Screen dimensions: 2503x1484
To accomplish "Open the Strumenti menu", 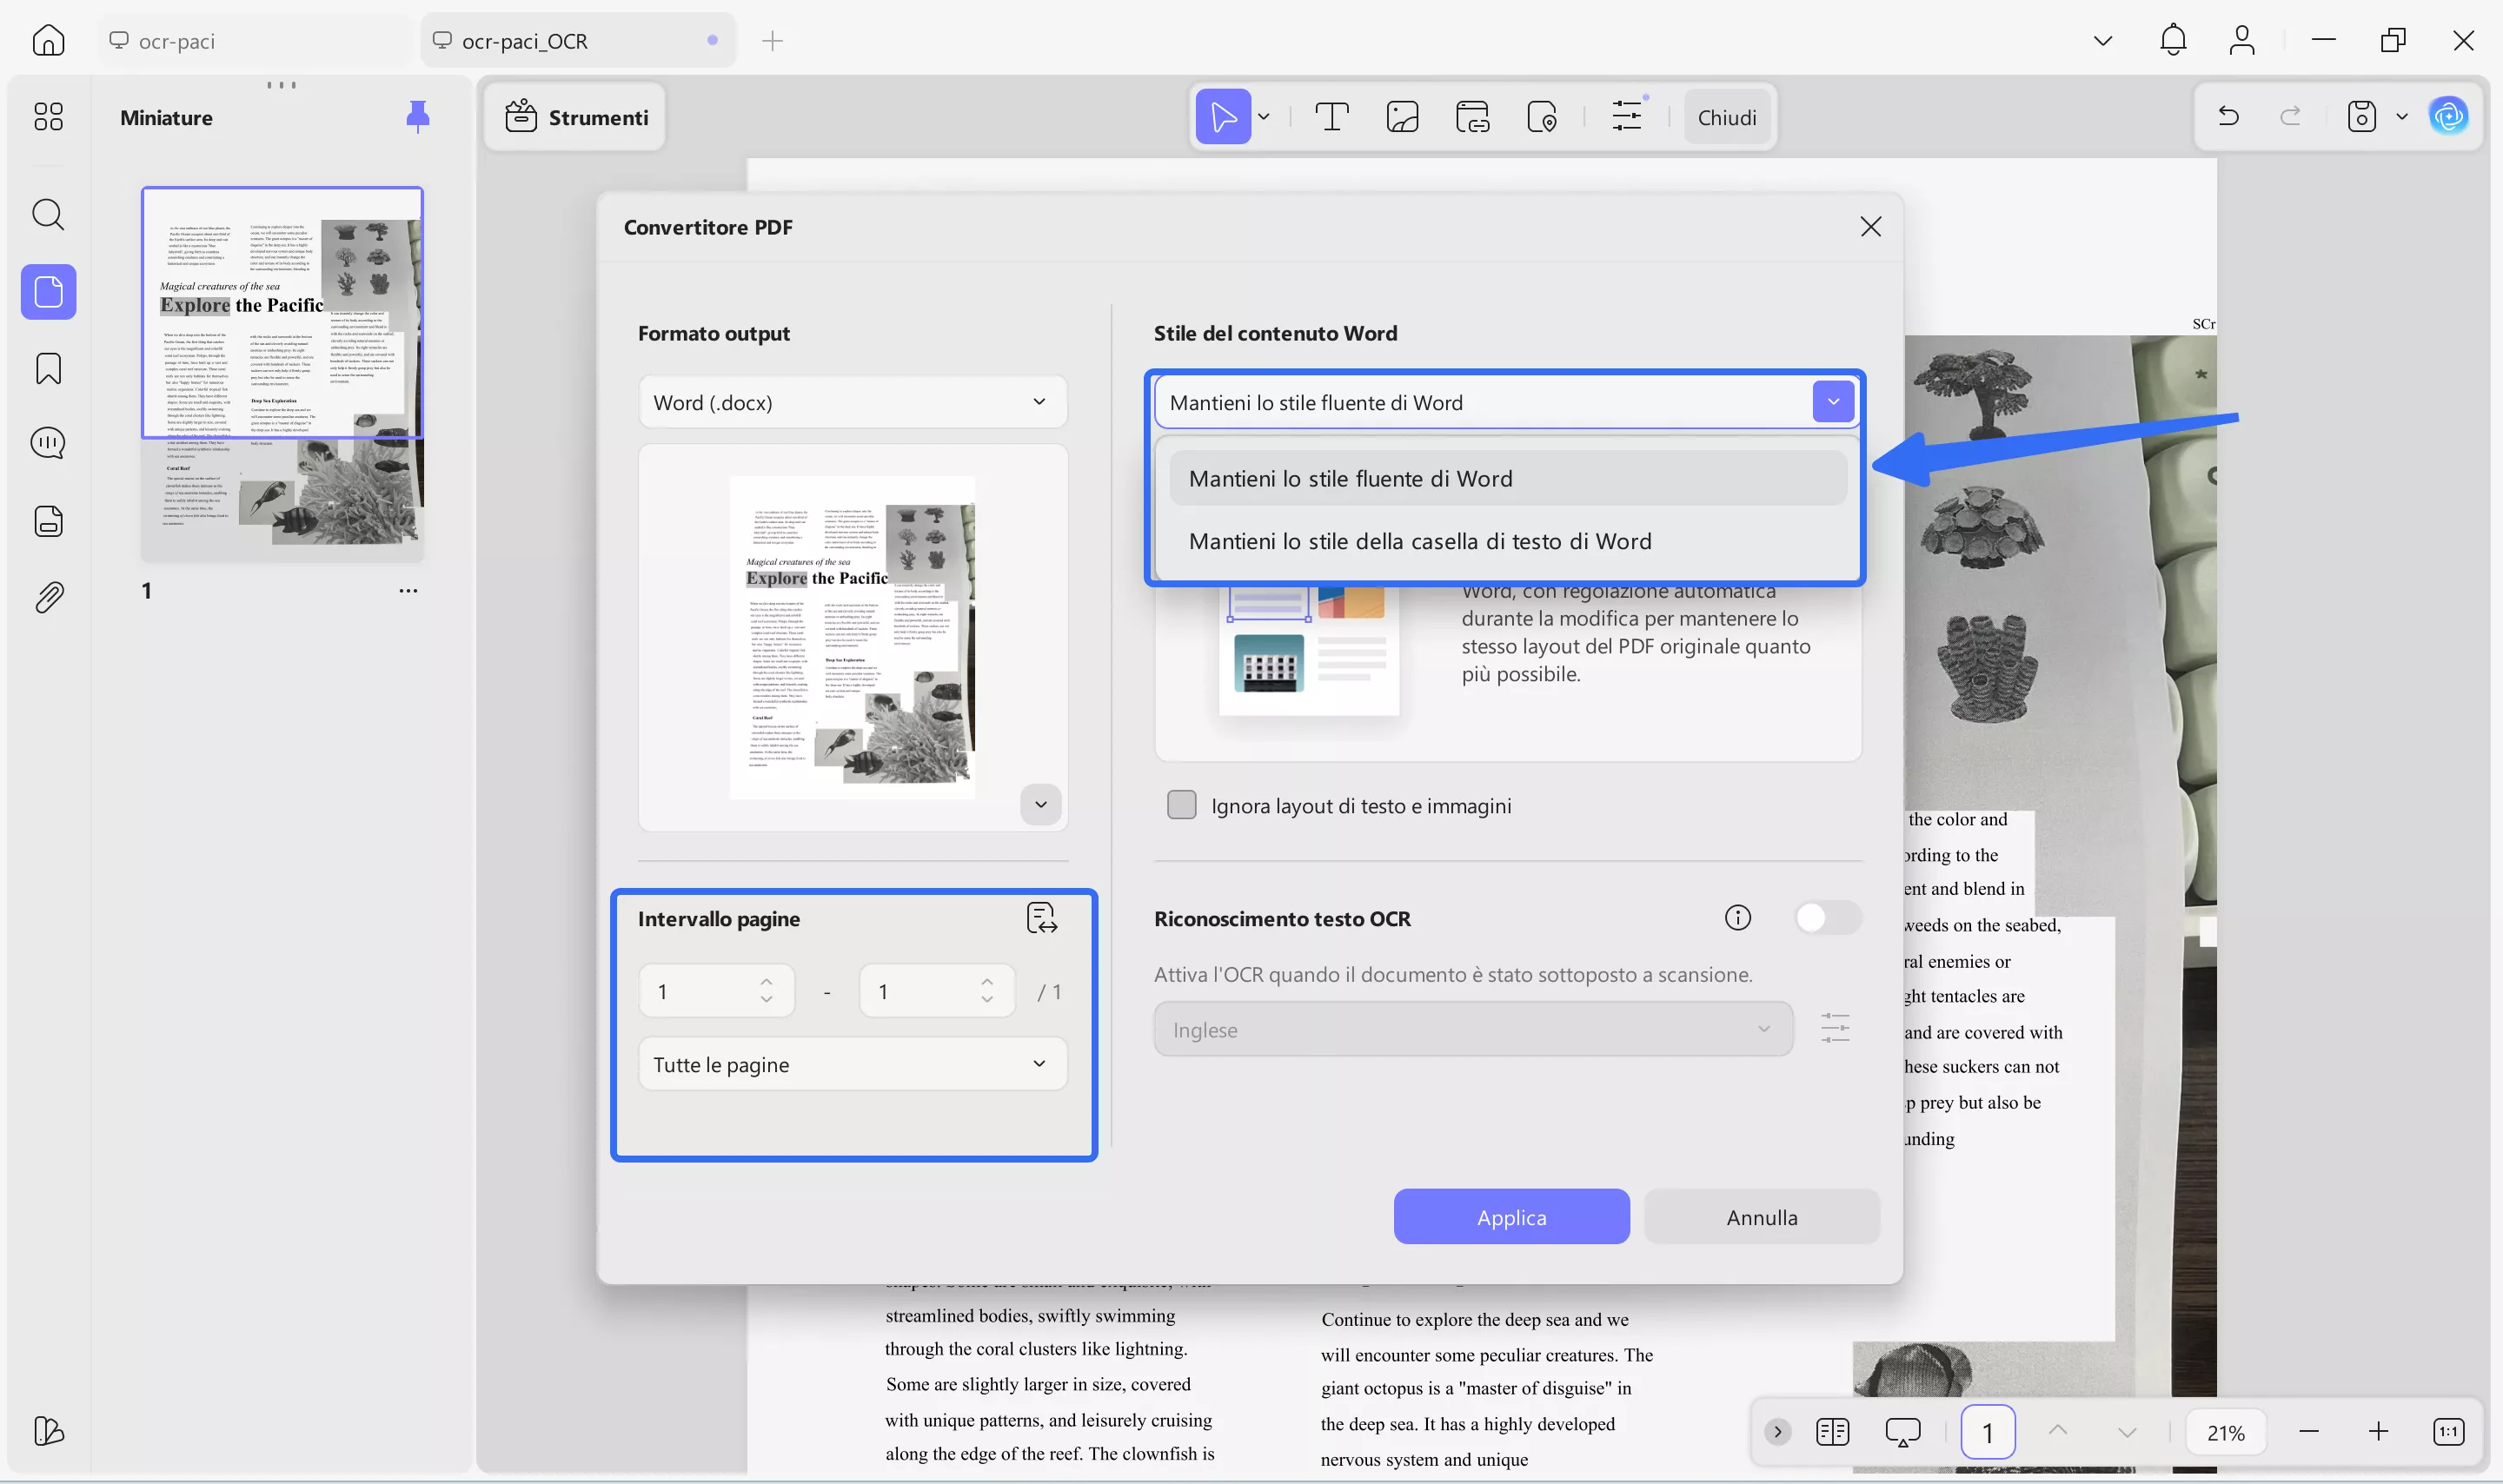I will 575,116.
